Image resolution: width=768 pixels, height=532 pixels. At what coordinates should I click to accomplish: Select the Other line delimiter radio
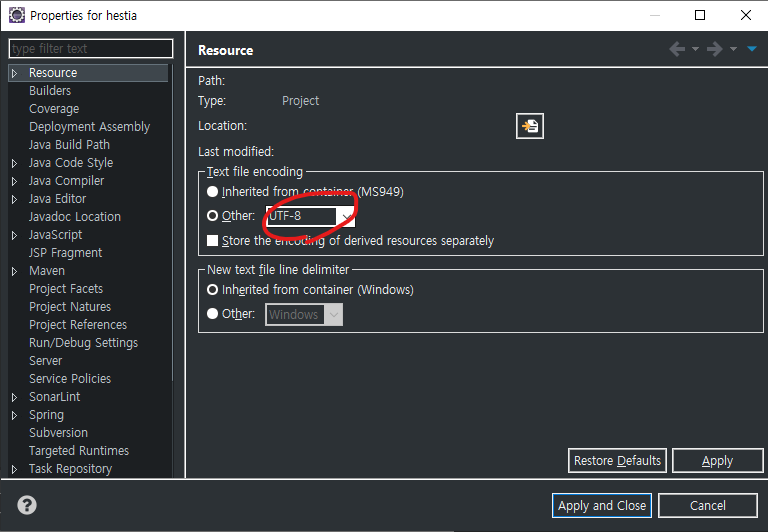click(212, 314)
